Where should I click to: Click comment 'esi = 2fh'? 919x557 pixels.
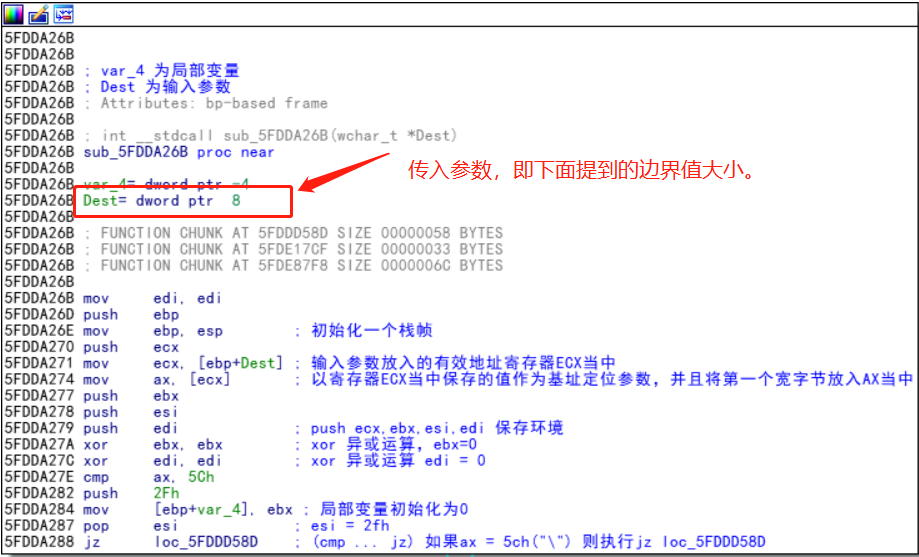coord(350,526)
